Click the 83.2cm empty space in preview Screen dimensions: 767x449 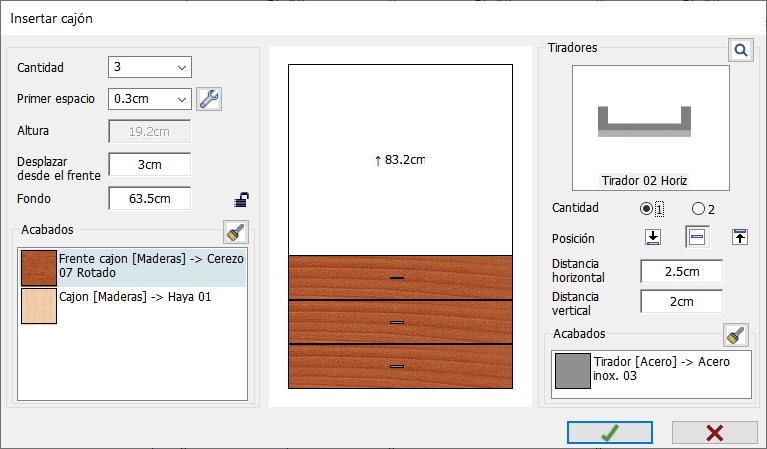[x=400, y=160]
